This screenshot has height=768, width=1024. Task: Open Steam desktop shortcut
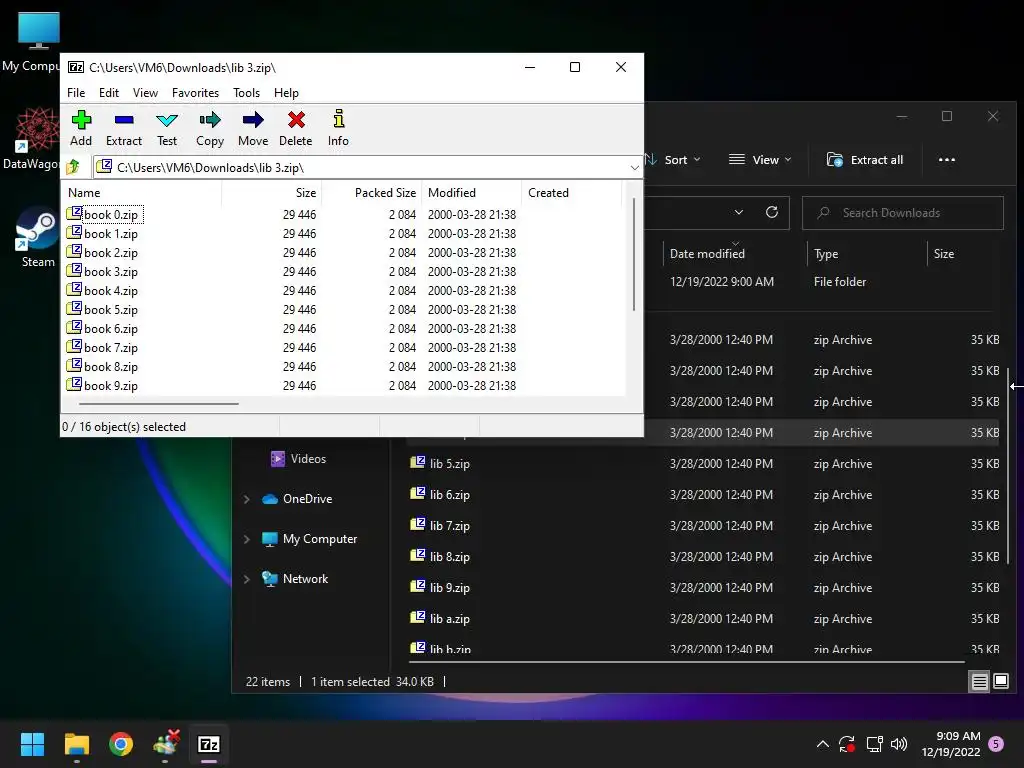[x=37, y=237]
